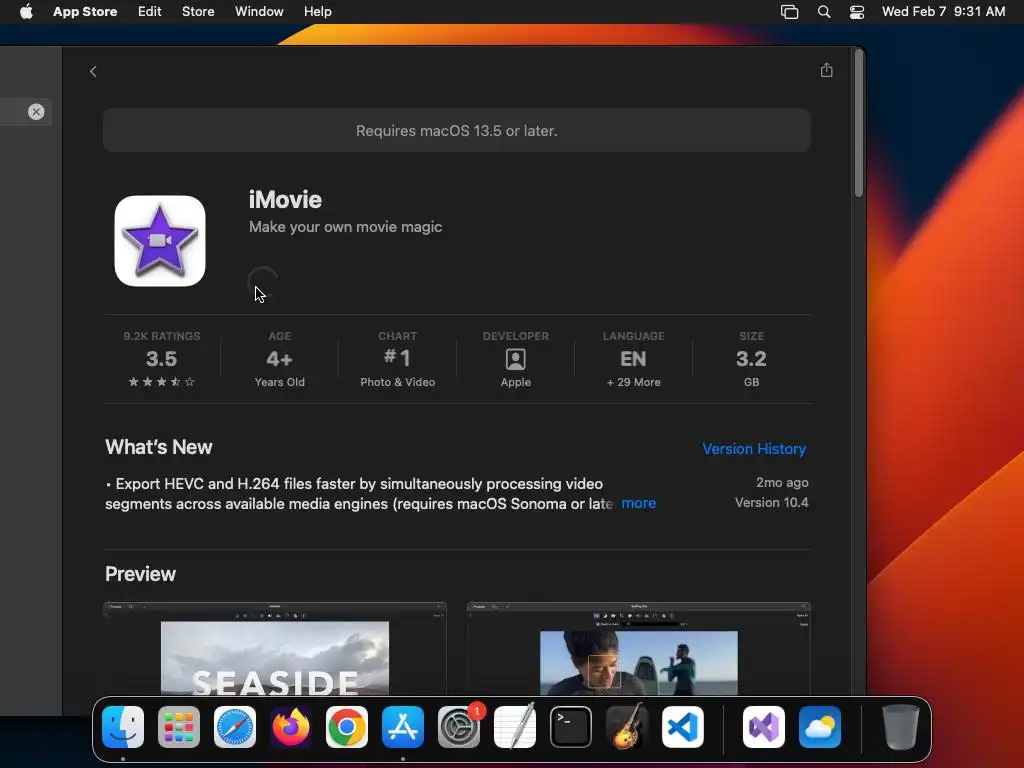Click the date and time in menu bar
1024x768 pixels.
(x=943, y=11)
